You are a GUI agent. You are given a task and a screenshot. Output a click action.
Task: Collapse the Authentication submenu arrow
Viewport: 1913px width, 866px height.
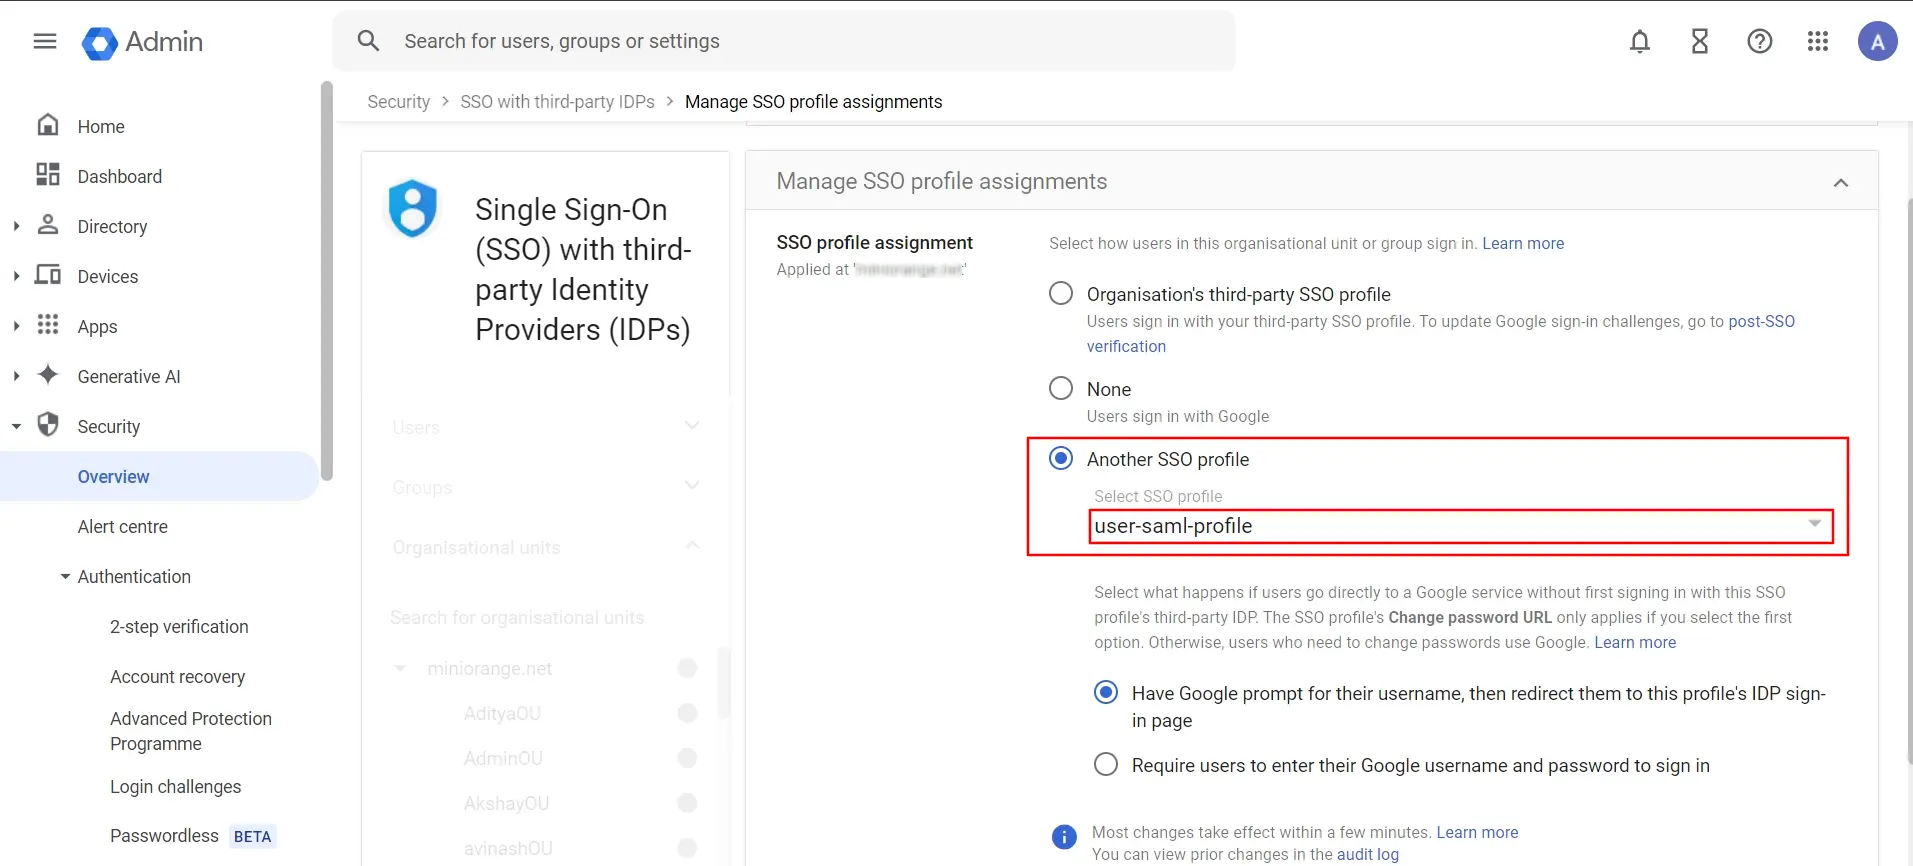coord(65,577)
